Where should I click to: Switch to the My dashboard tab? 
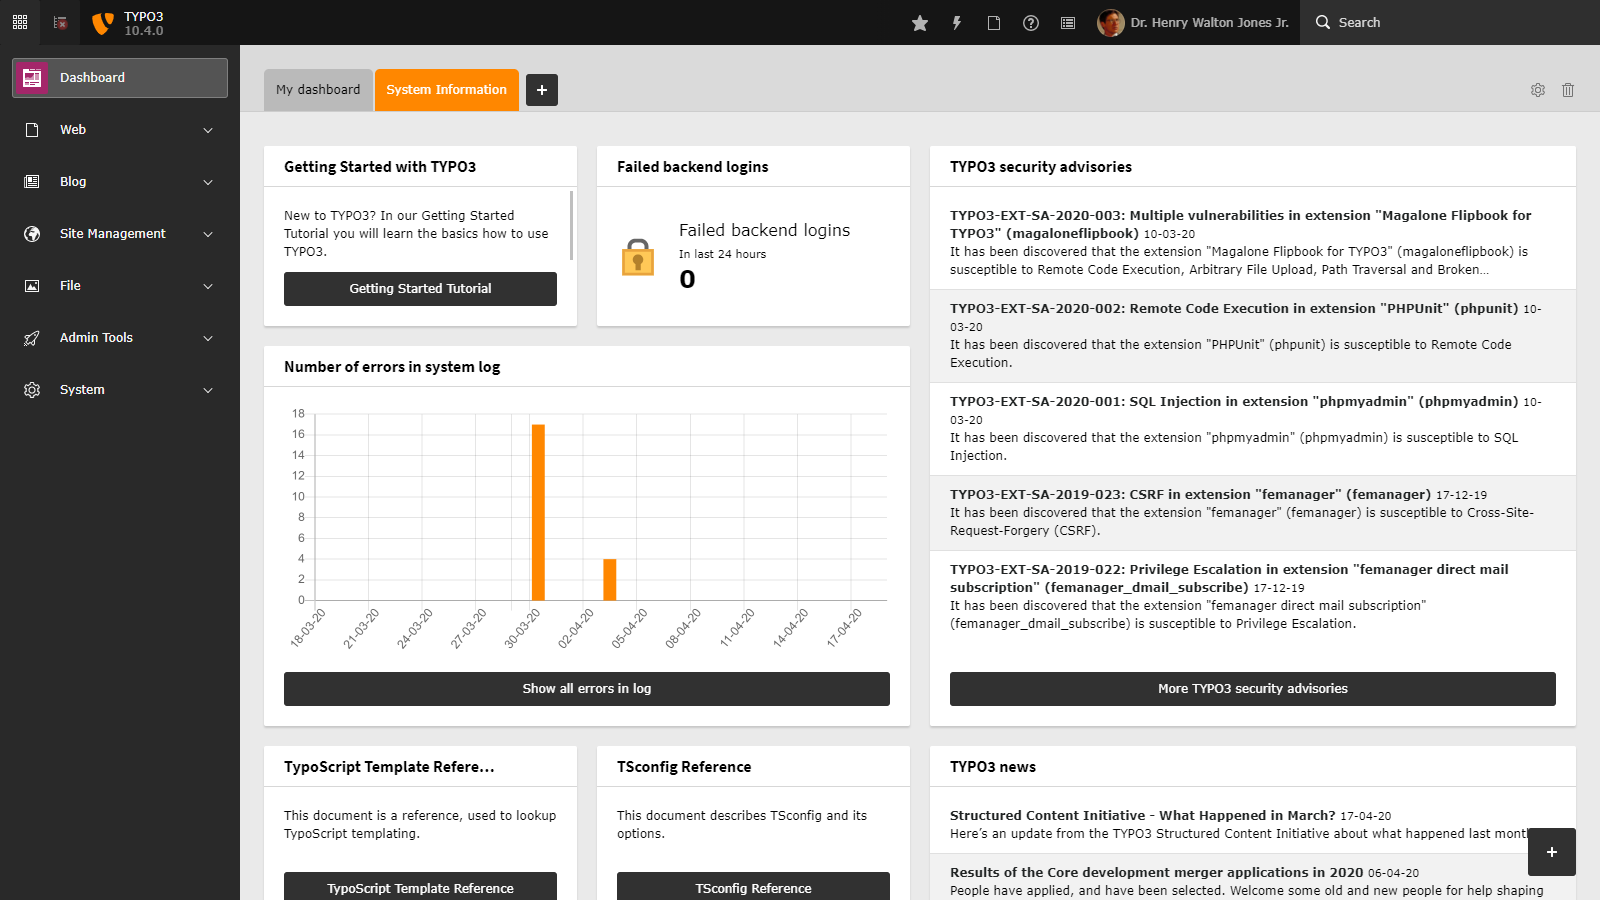click(x=318, y=89)
